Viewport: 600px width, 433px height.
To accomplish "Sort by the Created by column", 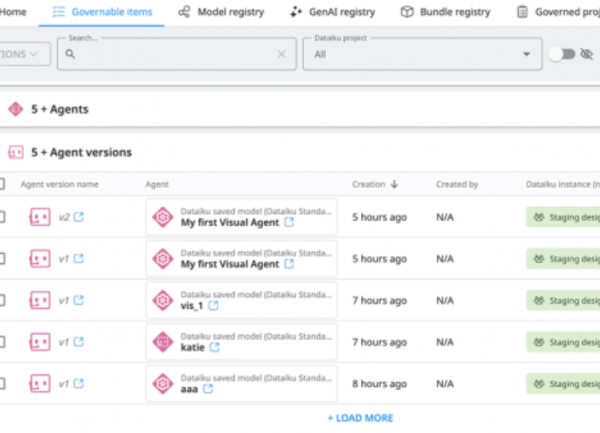I will click(x=457, y=184).
